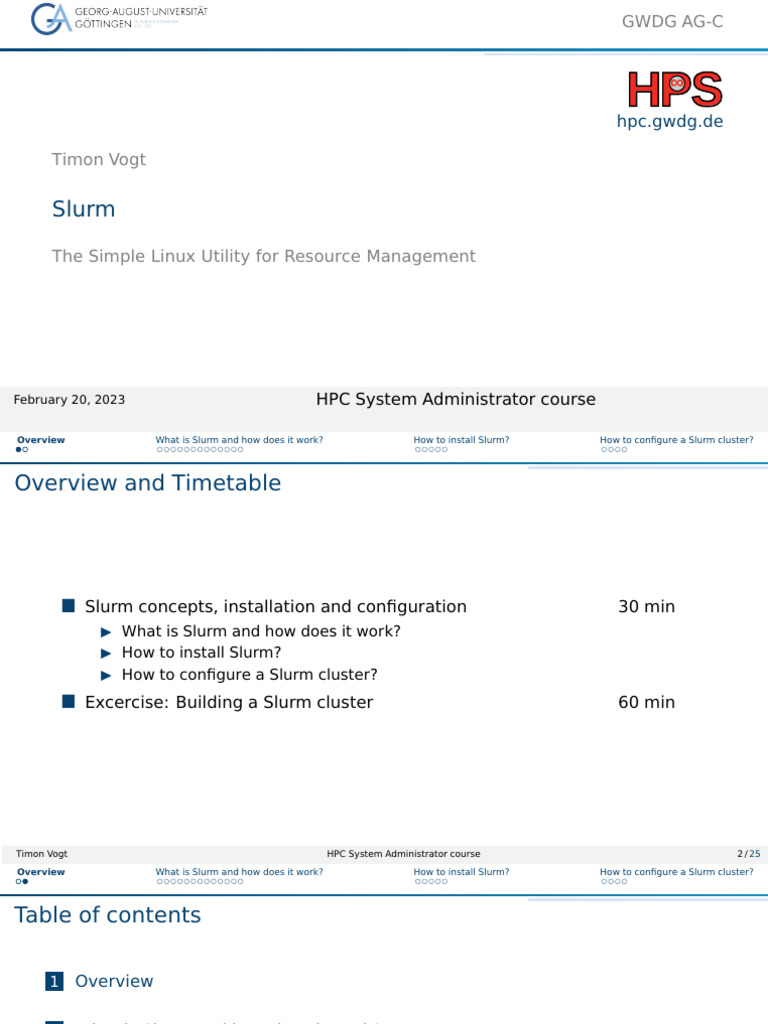
Task: Click progress dots under "How to install Slurm?" above "Table of contents"
Action: [x=432, y=882]
